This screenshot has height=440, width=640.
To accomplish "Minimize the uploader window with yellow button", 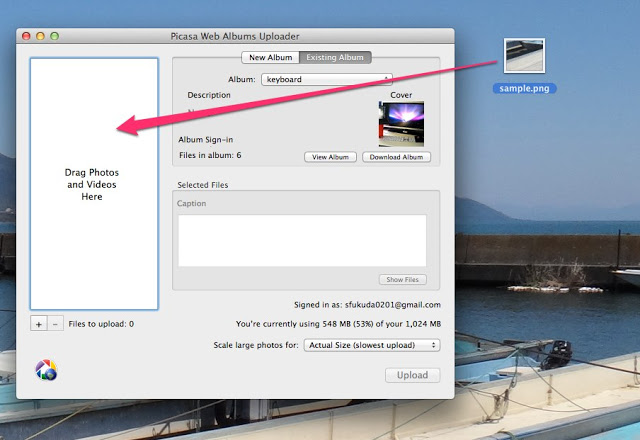I will click(x=40, y=36).
